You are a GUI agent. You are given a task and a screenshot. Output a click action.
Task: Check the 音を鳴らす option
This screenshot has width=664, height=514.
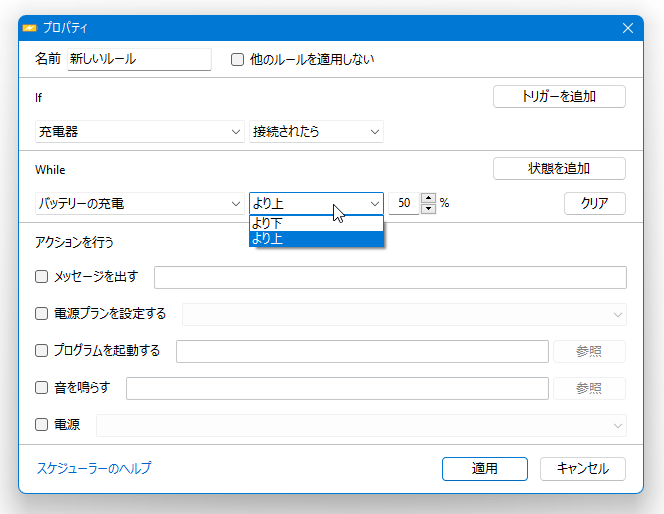pyautogui.click(x=42, y=387)
